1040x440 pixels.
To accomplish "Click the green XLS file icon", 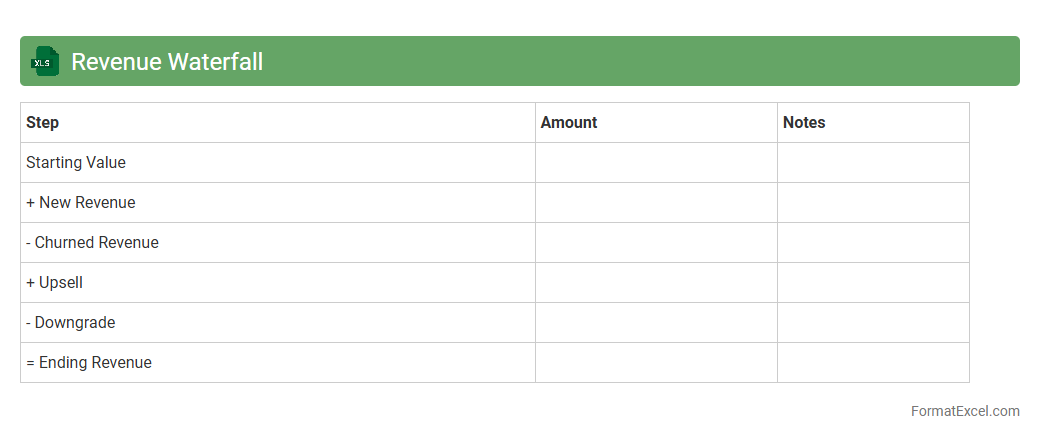I will (45, 61).
